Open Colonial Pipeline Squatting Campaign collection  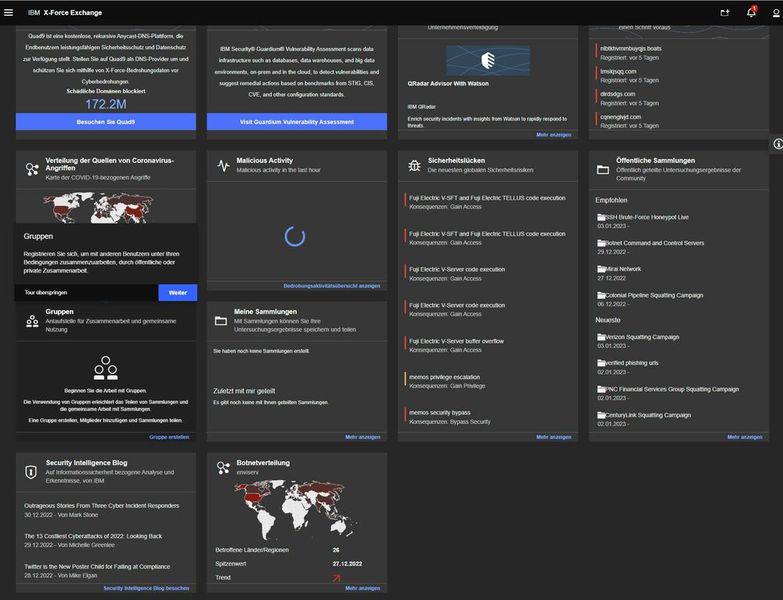click(654, 295)
